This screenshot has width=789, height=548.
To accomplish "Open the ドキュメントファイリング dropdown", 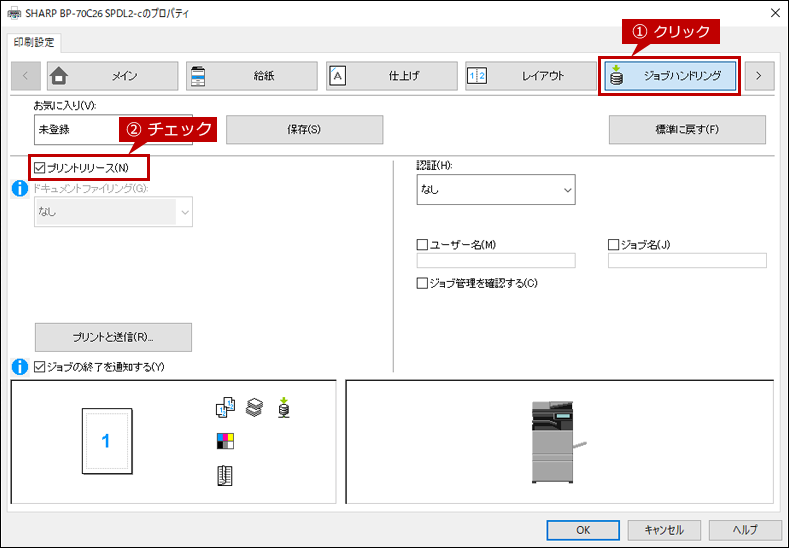I will pyautogui.click(x=113, y=212).
